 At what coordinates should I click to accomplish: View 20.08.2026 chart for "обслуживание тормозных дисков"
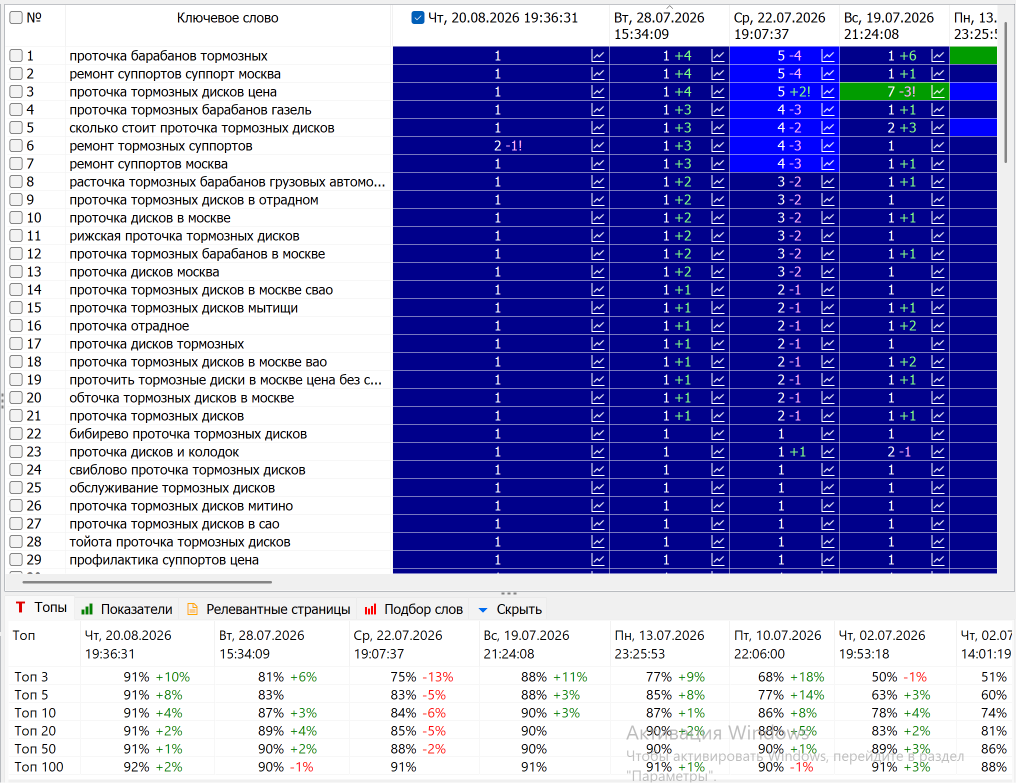click(x=597, y=488)
